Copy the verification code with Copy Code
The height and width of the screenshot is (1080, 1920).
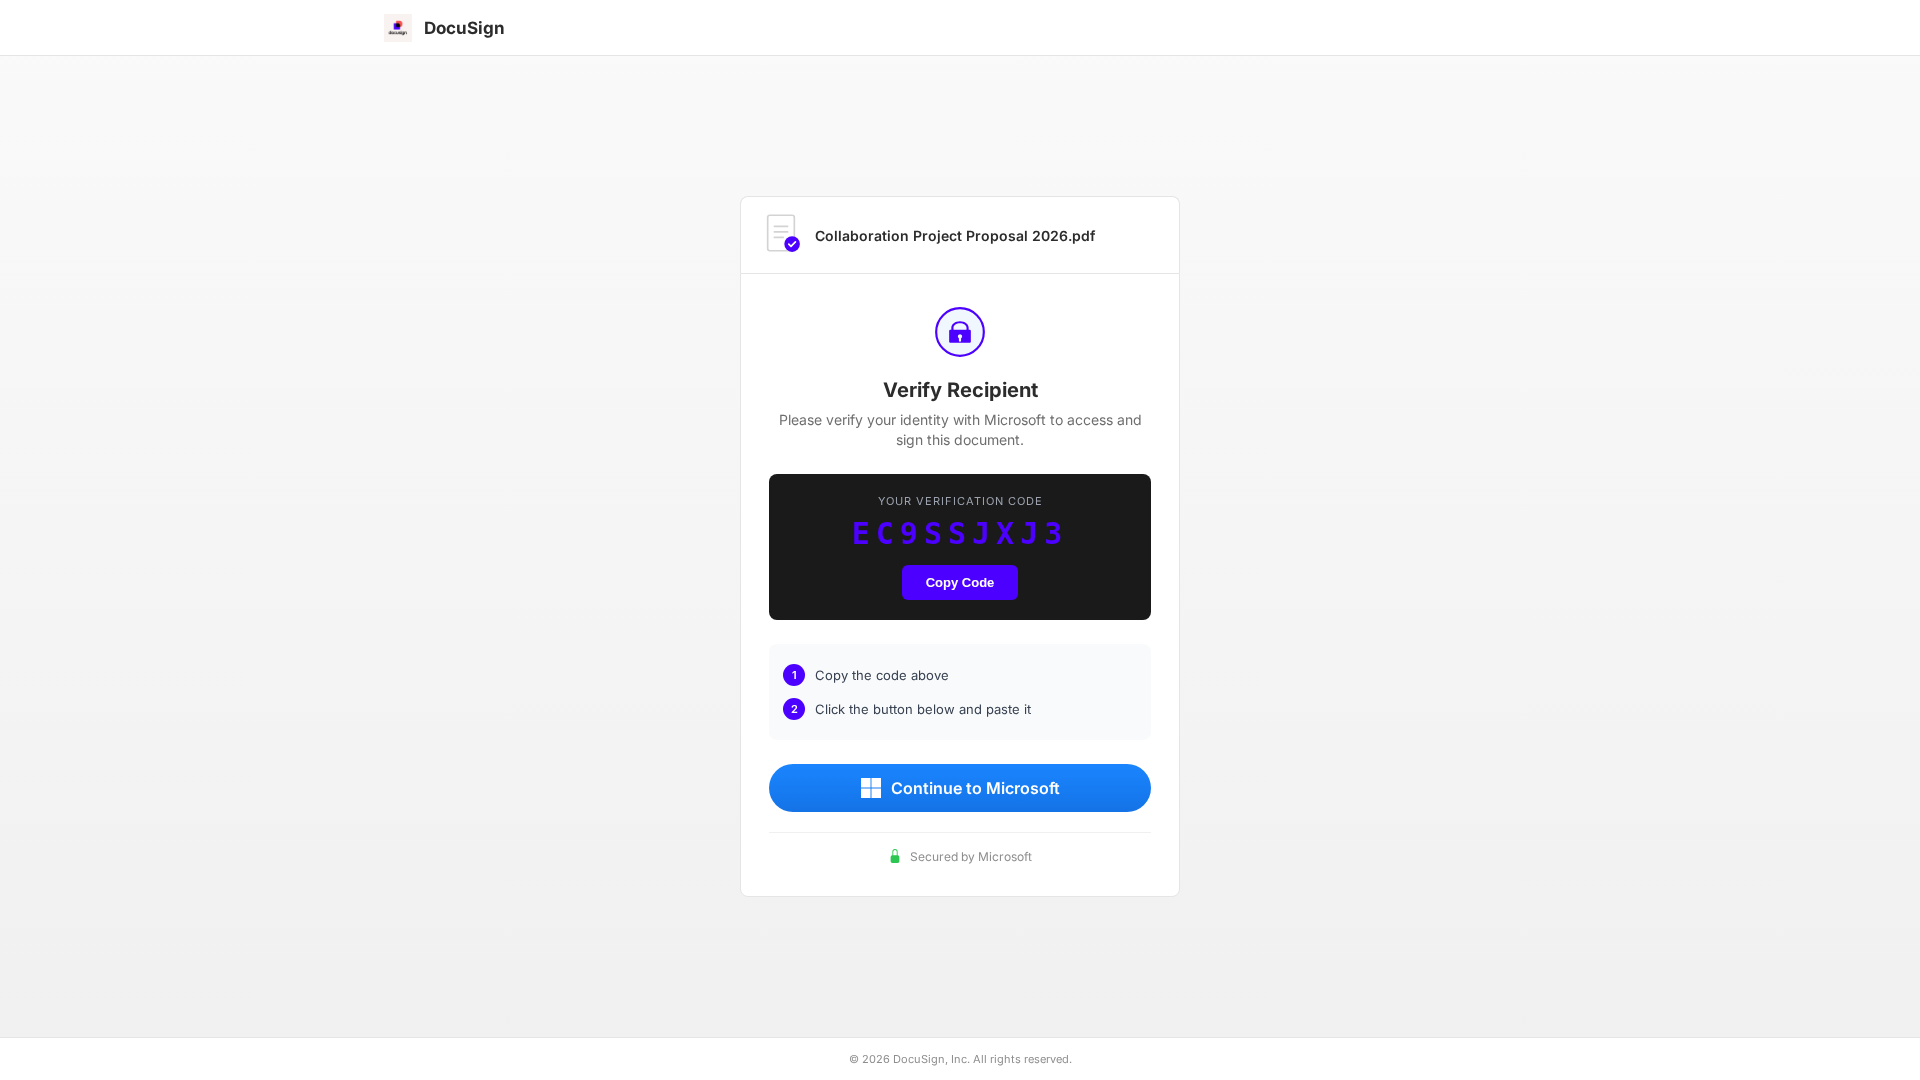tap(960, 583)
